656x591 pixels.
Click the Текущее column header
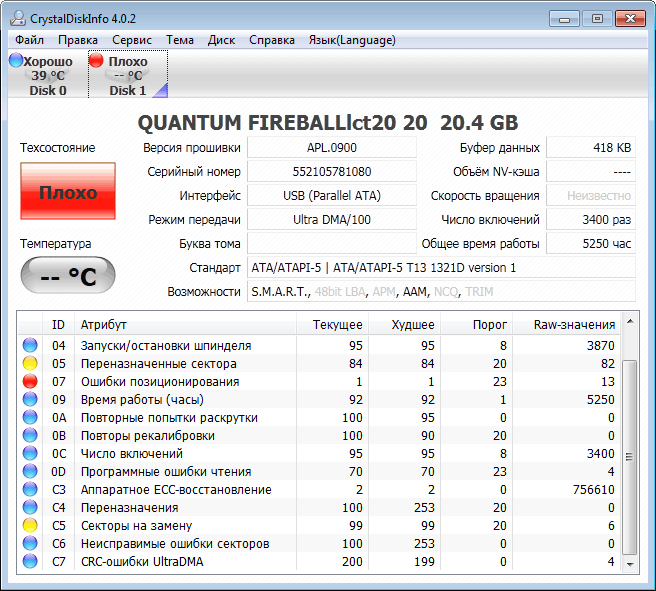point(332,324)
